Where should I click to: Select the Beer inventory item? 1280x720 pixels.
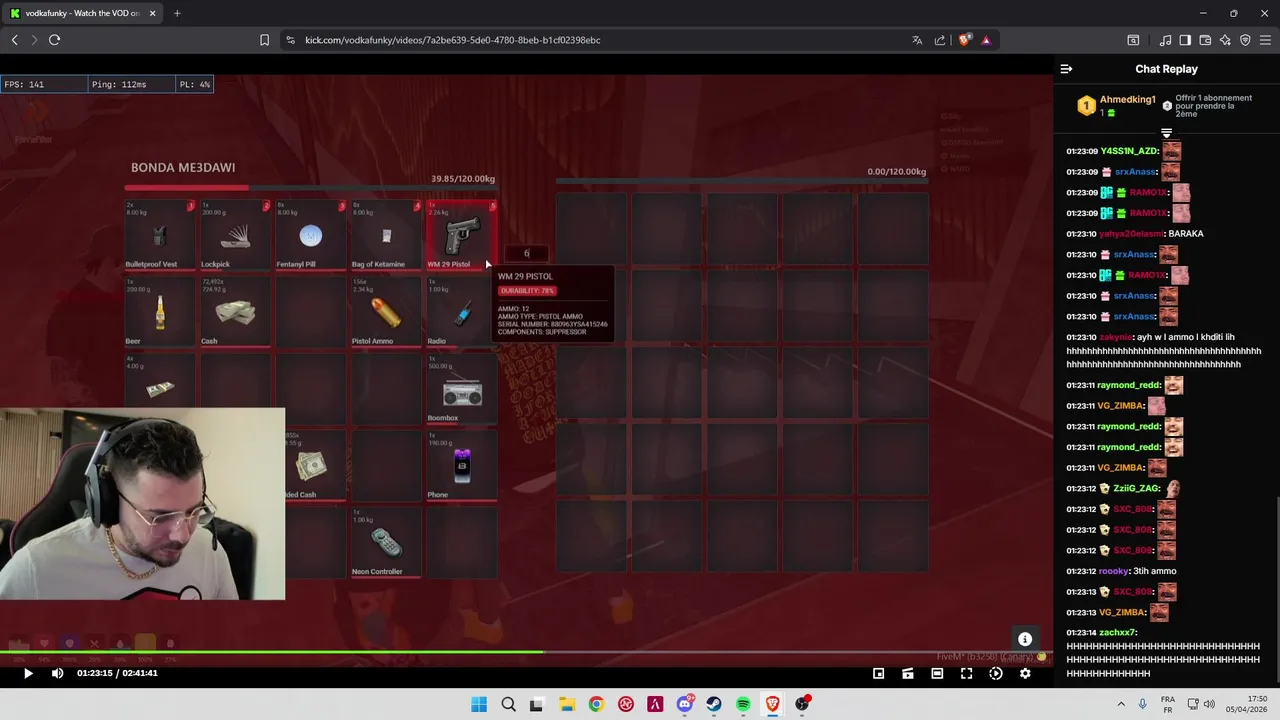(160, 313)
